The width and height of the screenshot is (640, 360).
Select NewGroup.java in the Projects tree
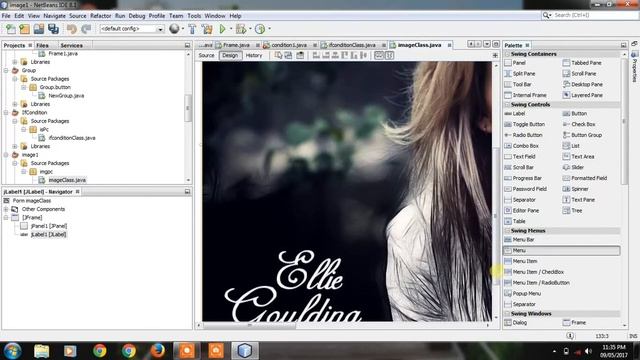(66, 96)
